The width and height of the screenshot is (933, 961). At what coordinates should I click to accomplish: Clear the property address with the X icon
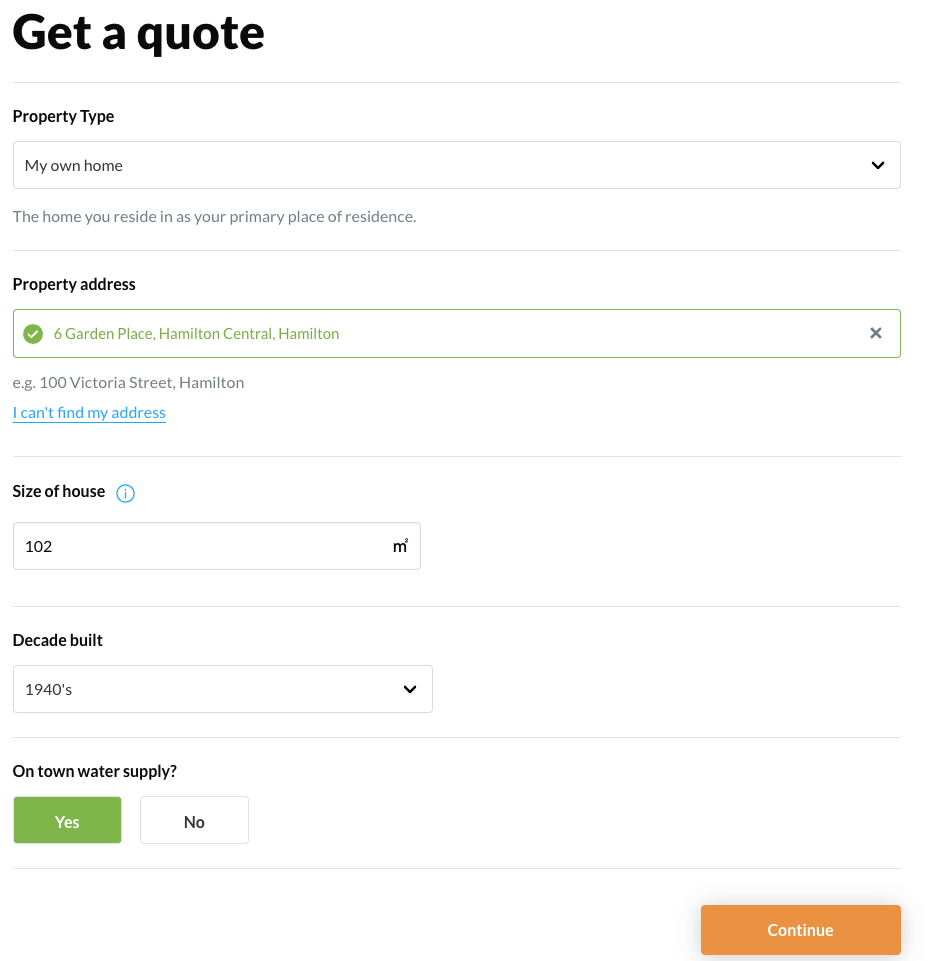tap(876, 333)
